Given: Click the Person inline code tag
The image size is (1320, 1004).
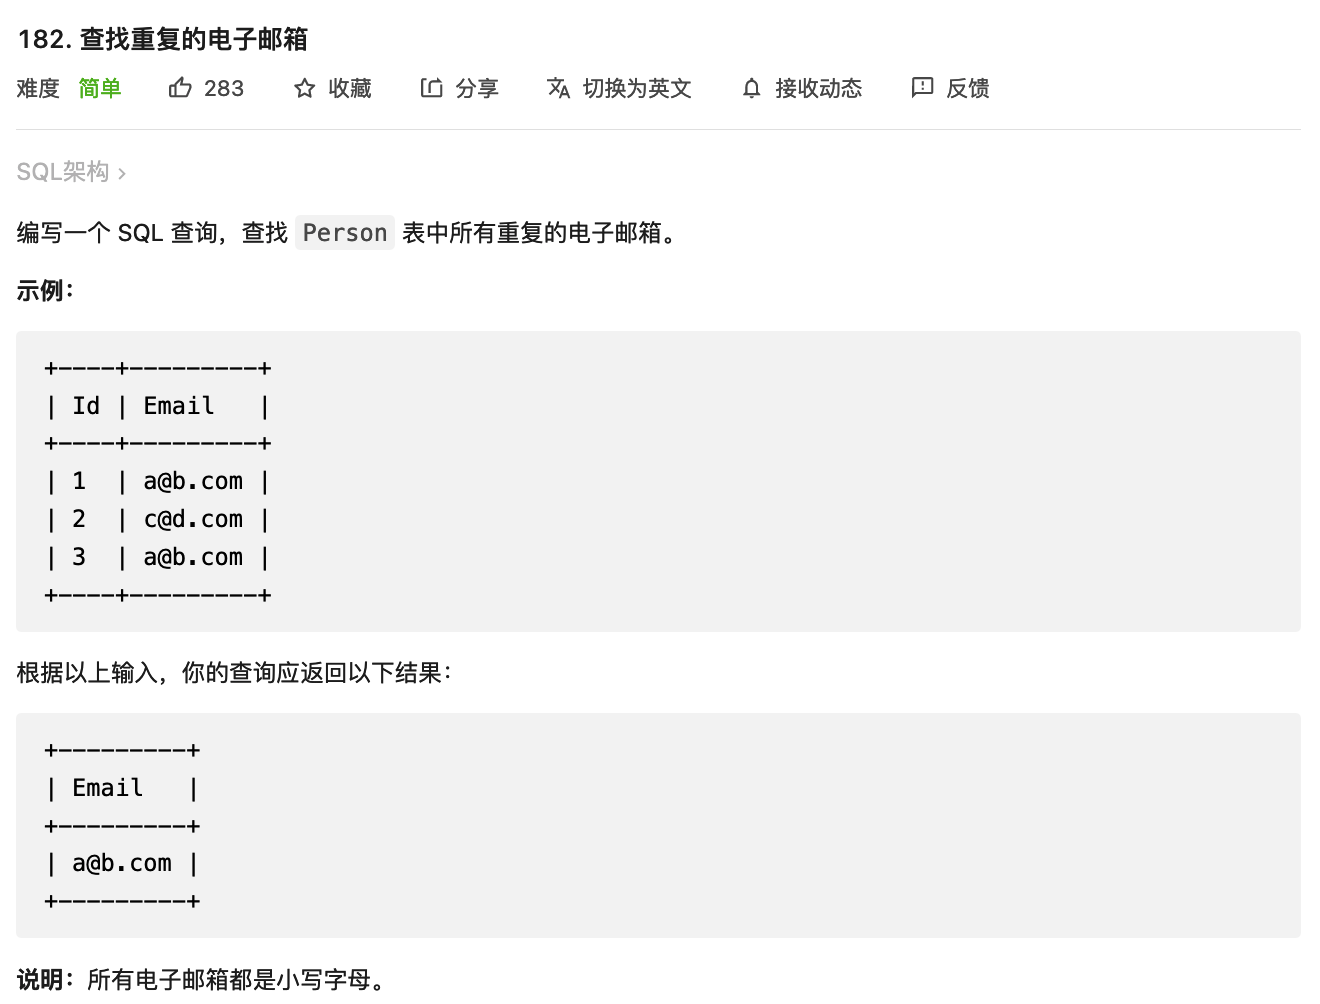Looking at the screenshot, I should pos(345,233).
